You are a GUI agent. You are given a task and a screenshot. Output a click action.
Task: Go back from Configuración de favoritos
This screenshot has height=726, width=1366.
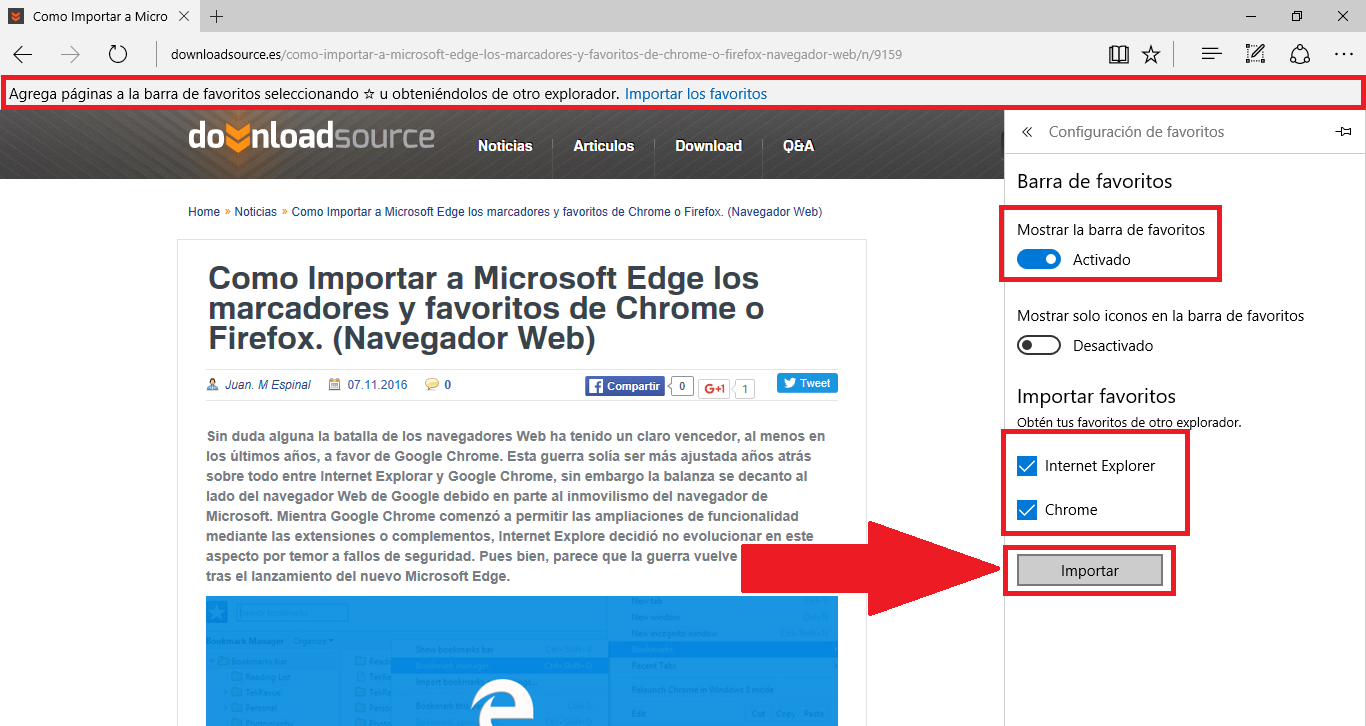[1027, 132]
